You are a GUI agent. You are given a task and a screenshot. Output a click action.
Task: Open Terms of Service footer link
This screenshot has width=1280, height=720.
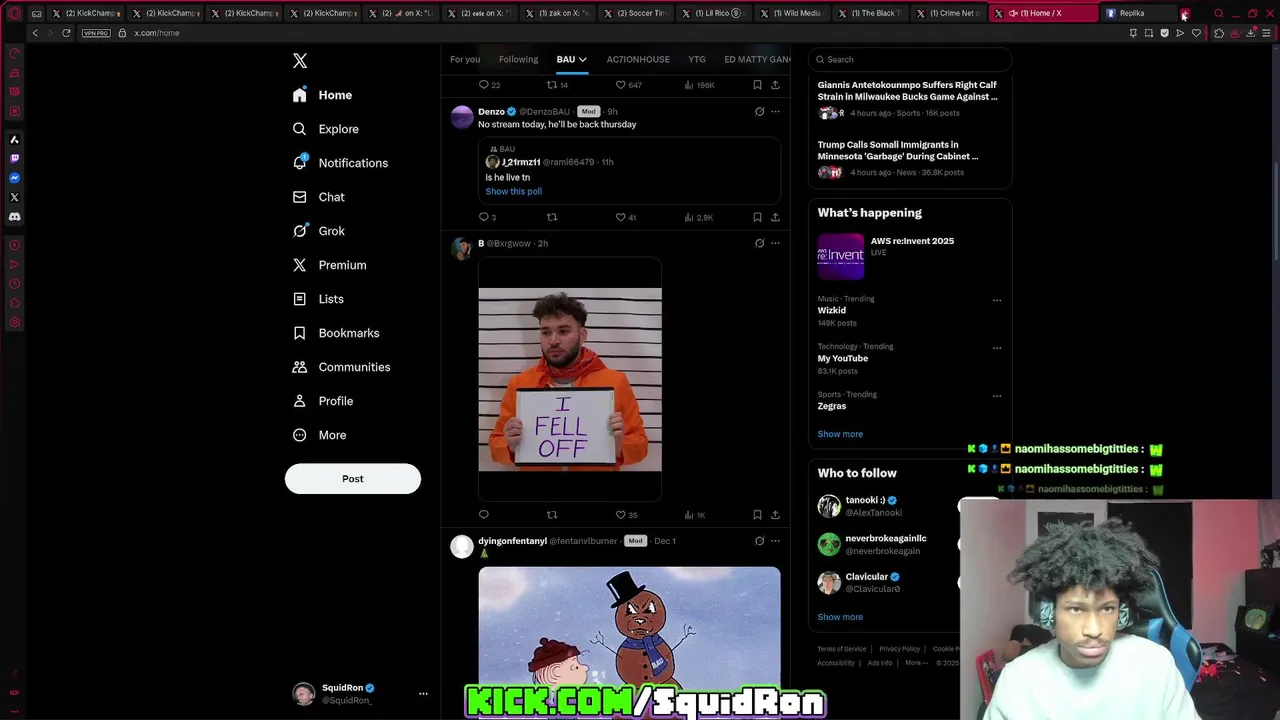coord(841,649)
